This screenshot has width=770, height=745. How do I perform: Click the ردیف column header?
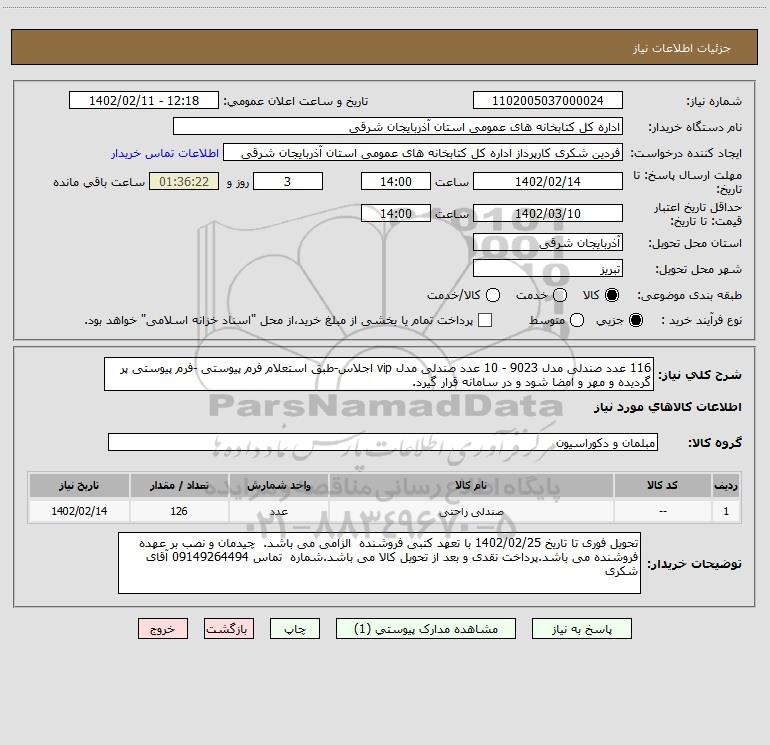726,485
